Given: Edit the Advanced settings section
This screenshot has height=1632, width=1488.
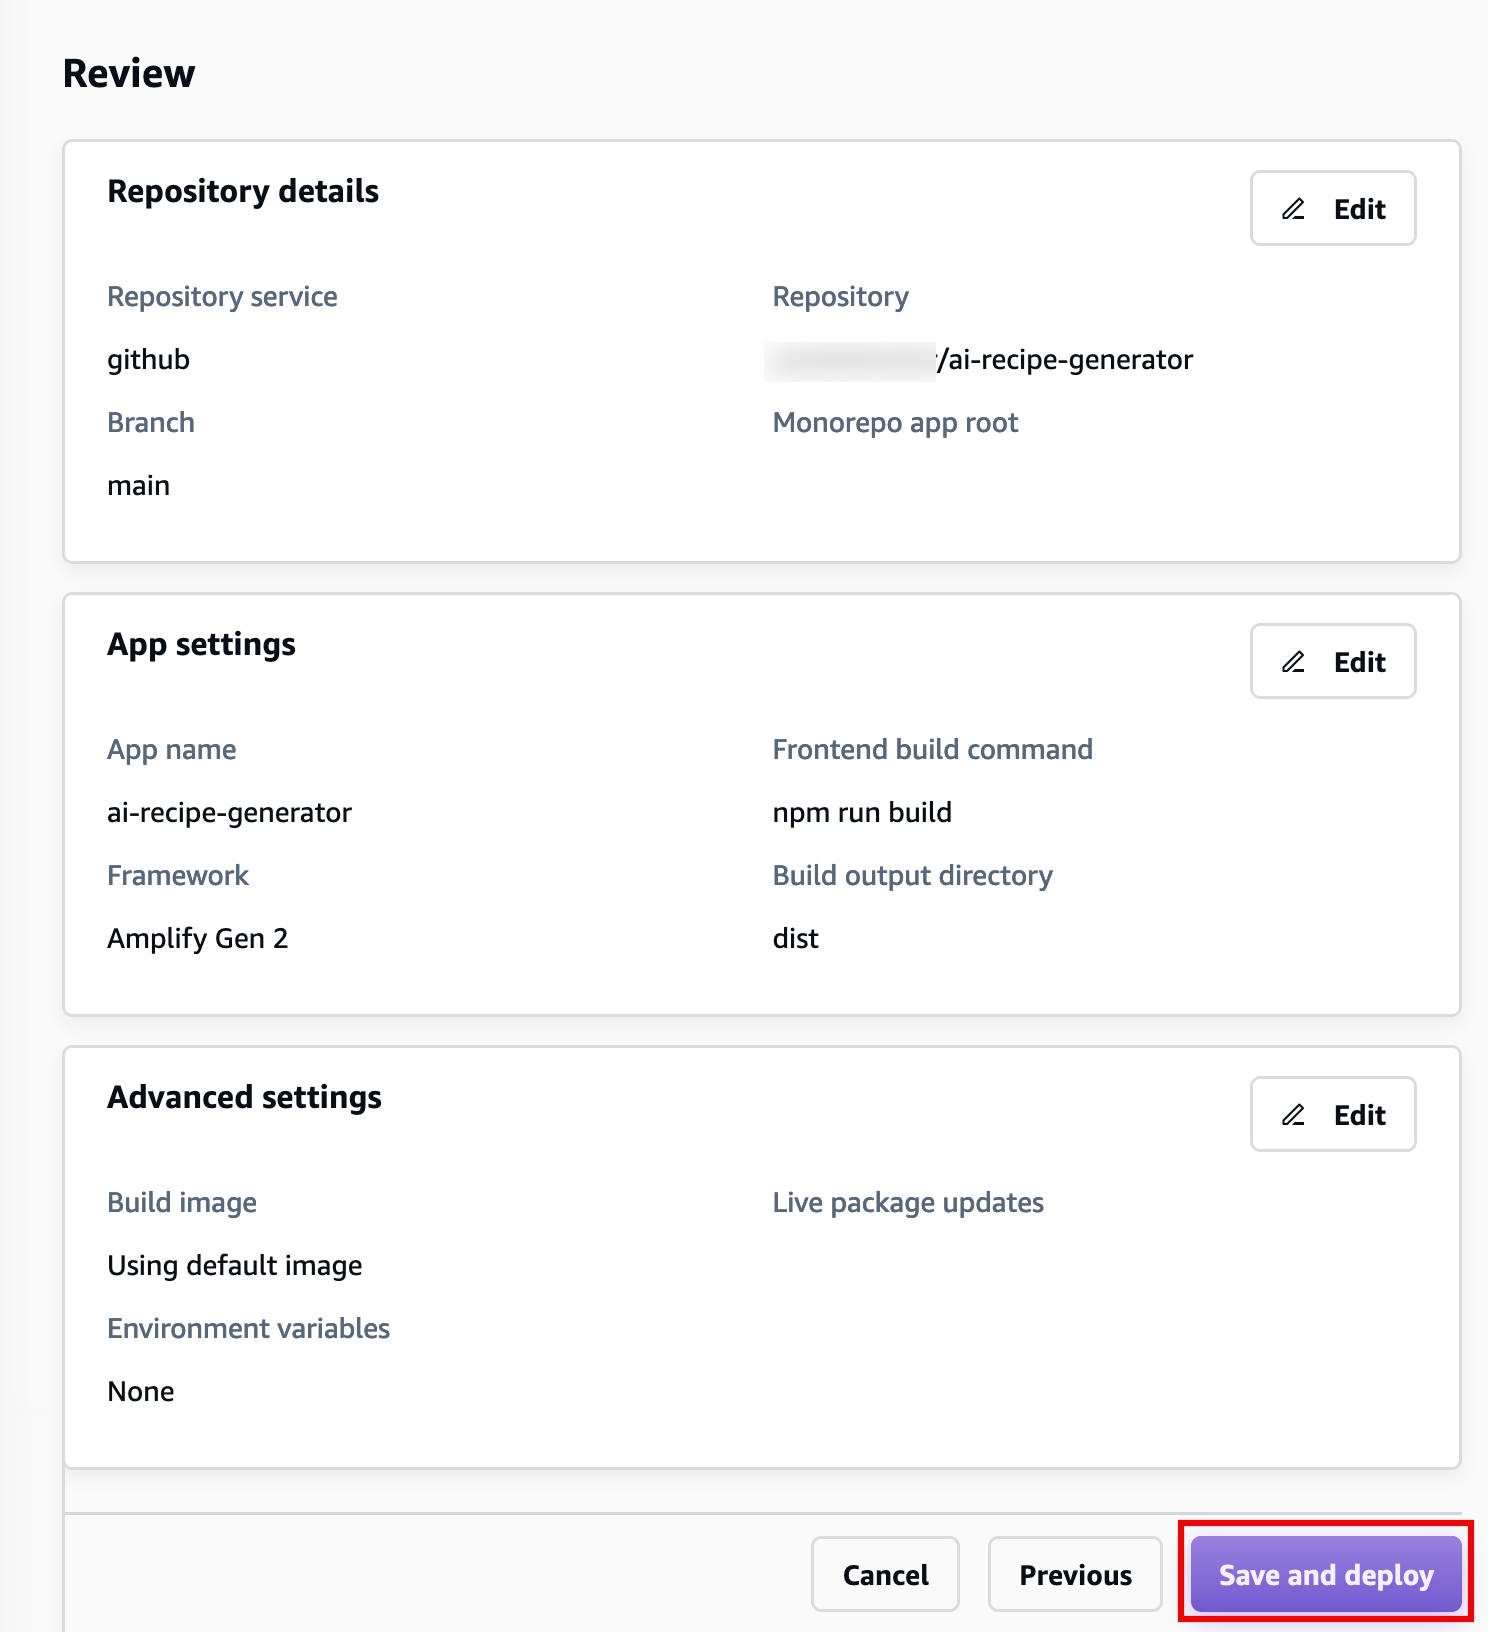Looking at the screenshot, I should tap(1333, 1114).
